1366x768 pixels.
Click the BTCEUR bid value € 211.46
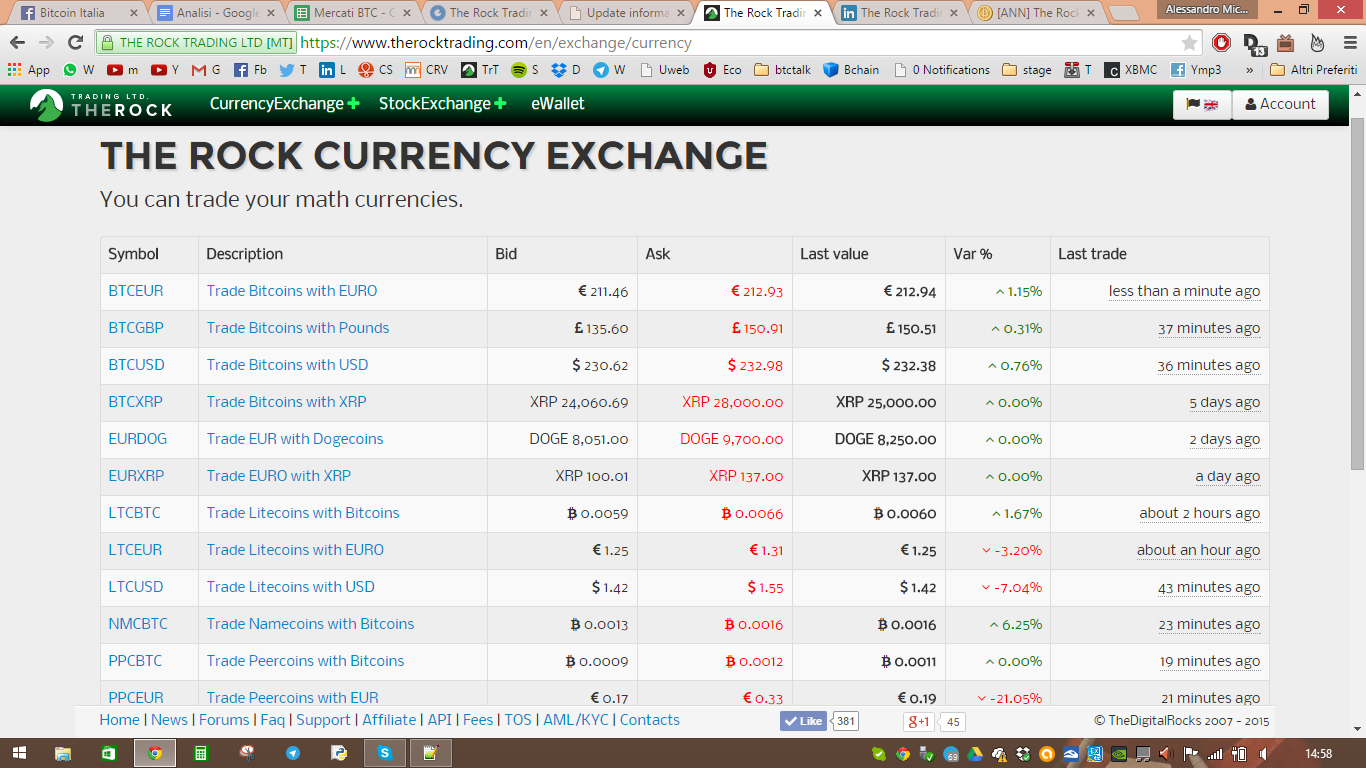point(603,292)
